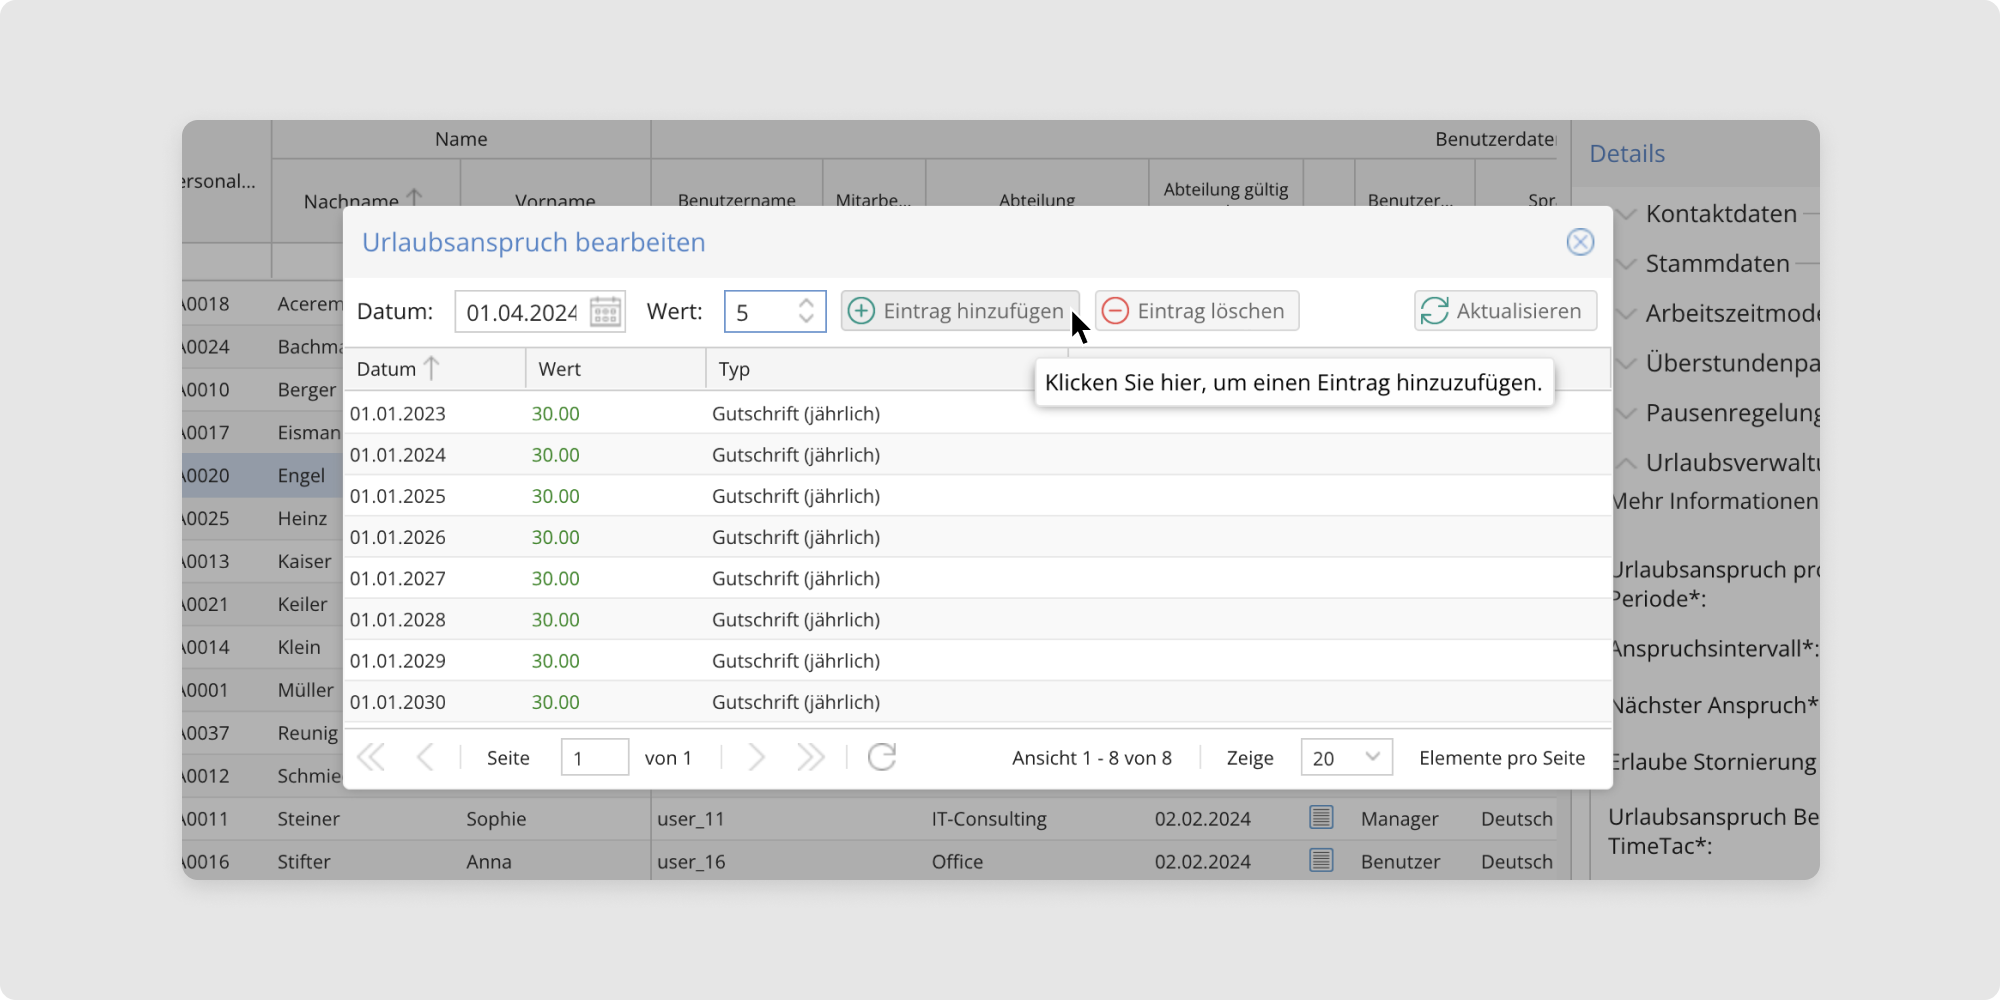Jump to the last page icon
Viewport: 2000px width, 1000px height.
(x=810, y=758)
